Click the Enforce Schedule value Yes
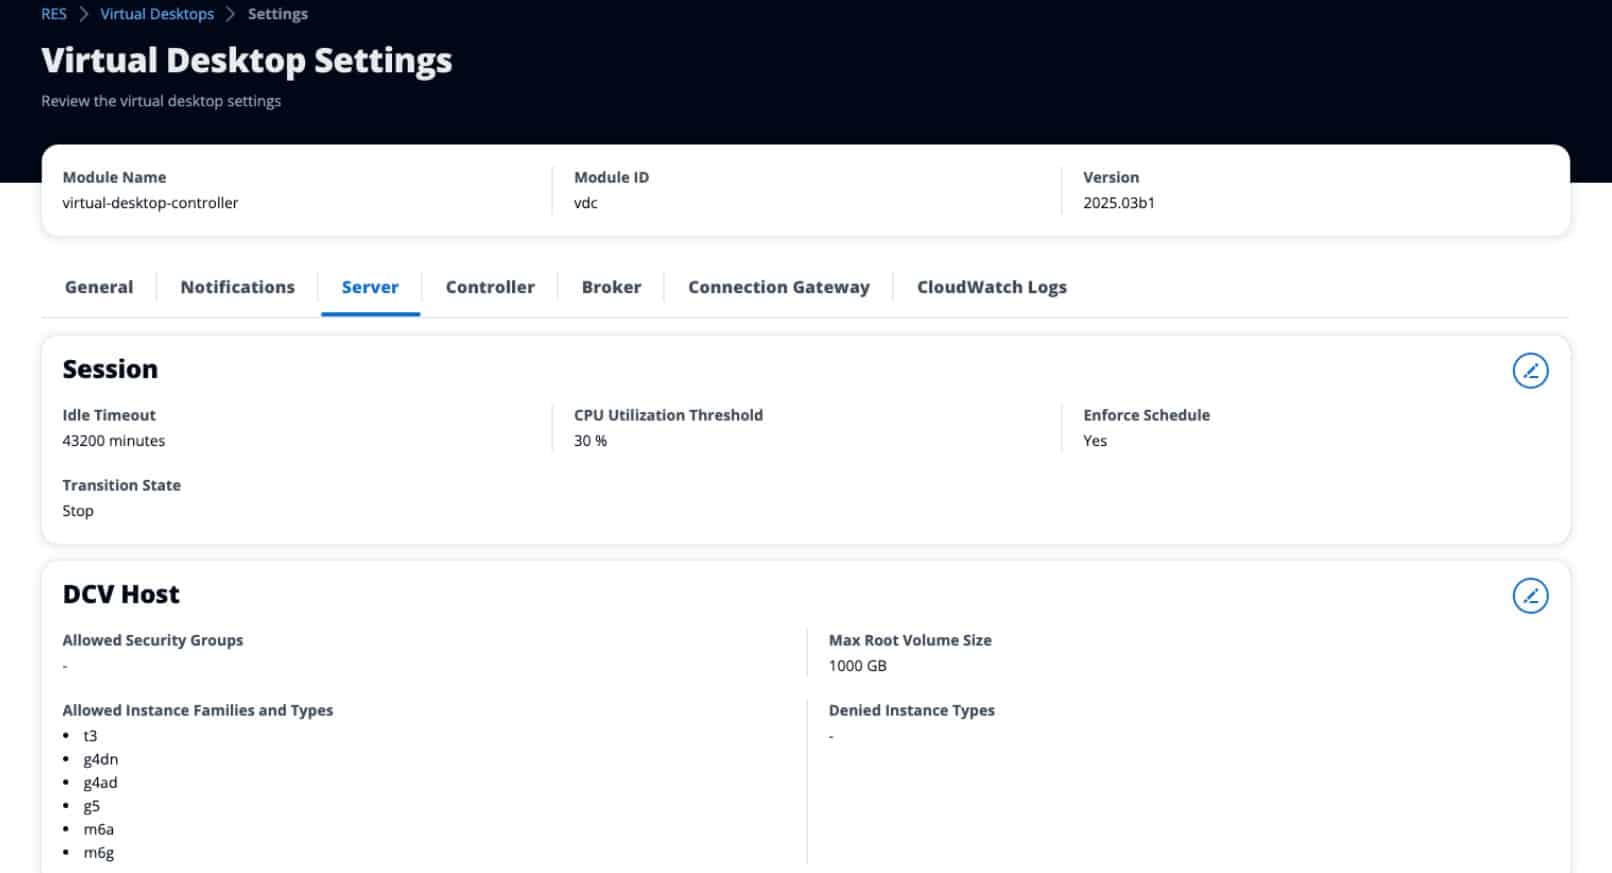Image resolution: width=1612 pixels, height=873 pixels. 1095,441
